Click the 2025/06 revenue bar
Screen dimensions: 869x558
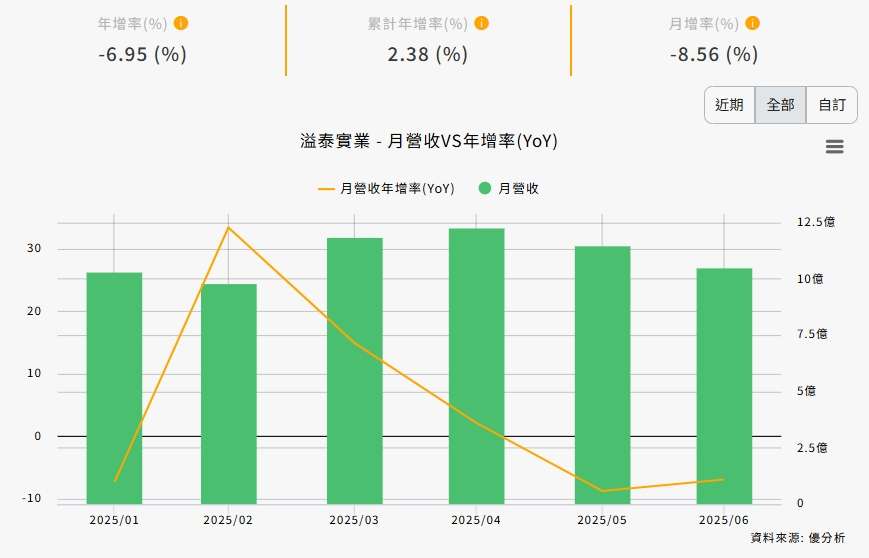coord(724,386)
